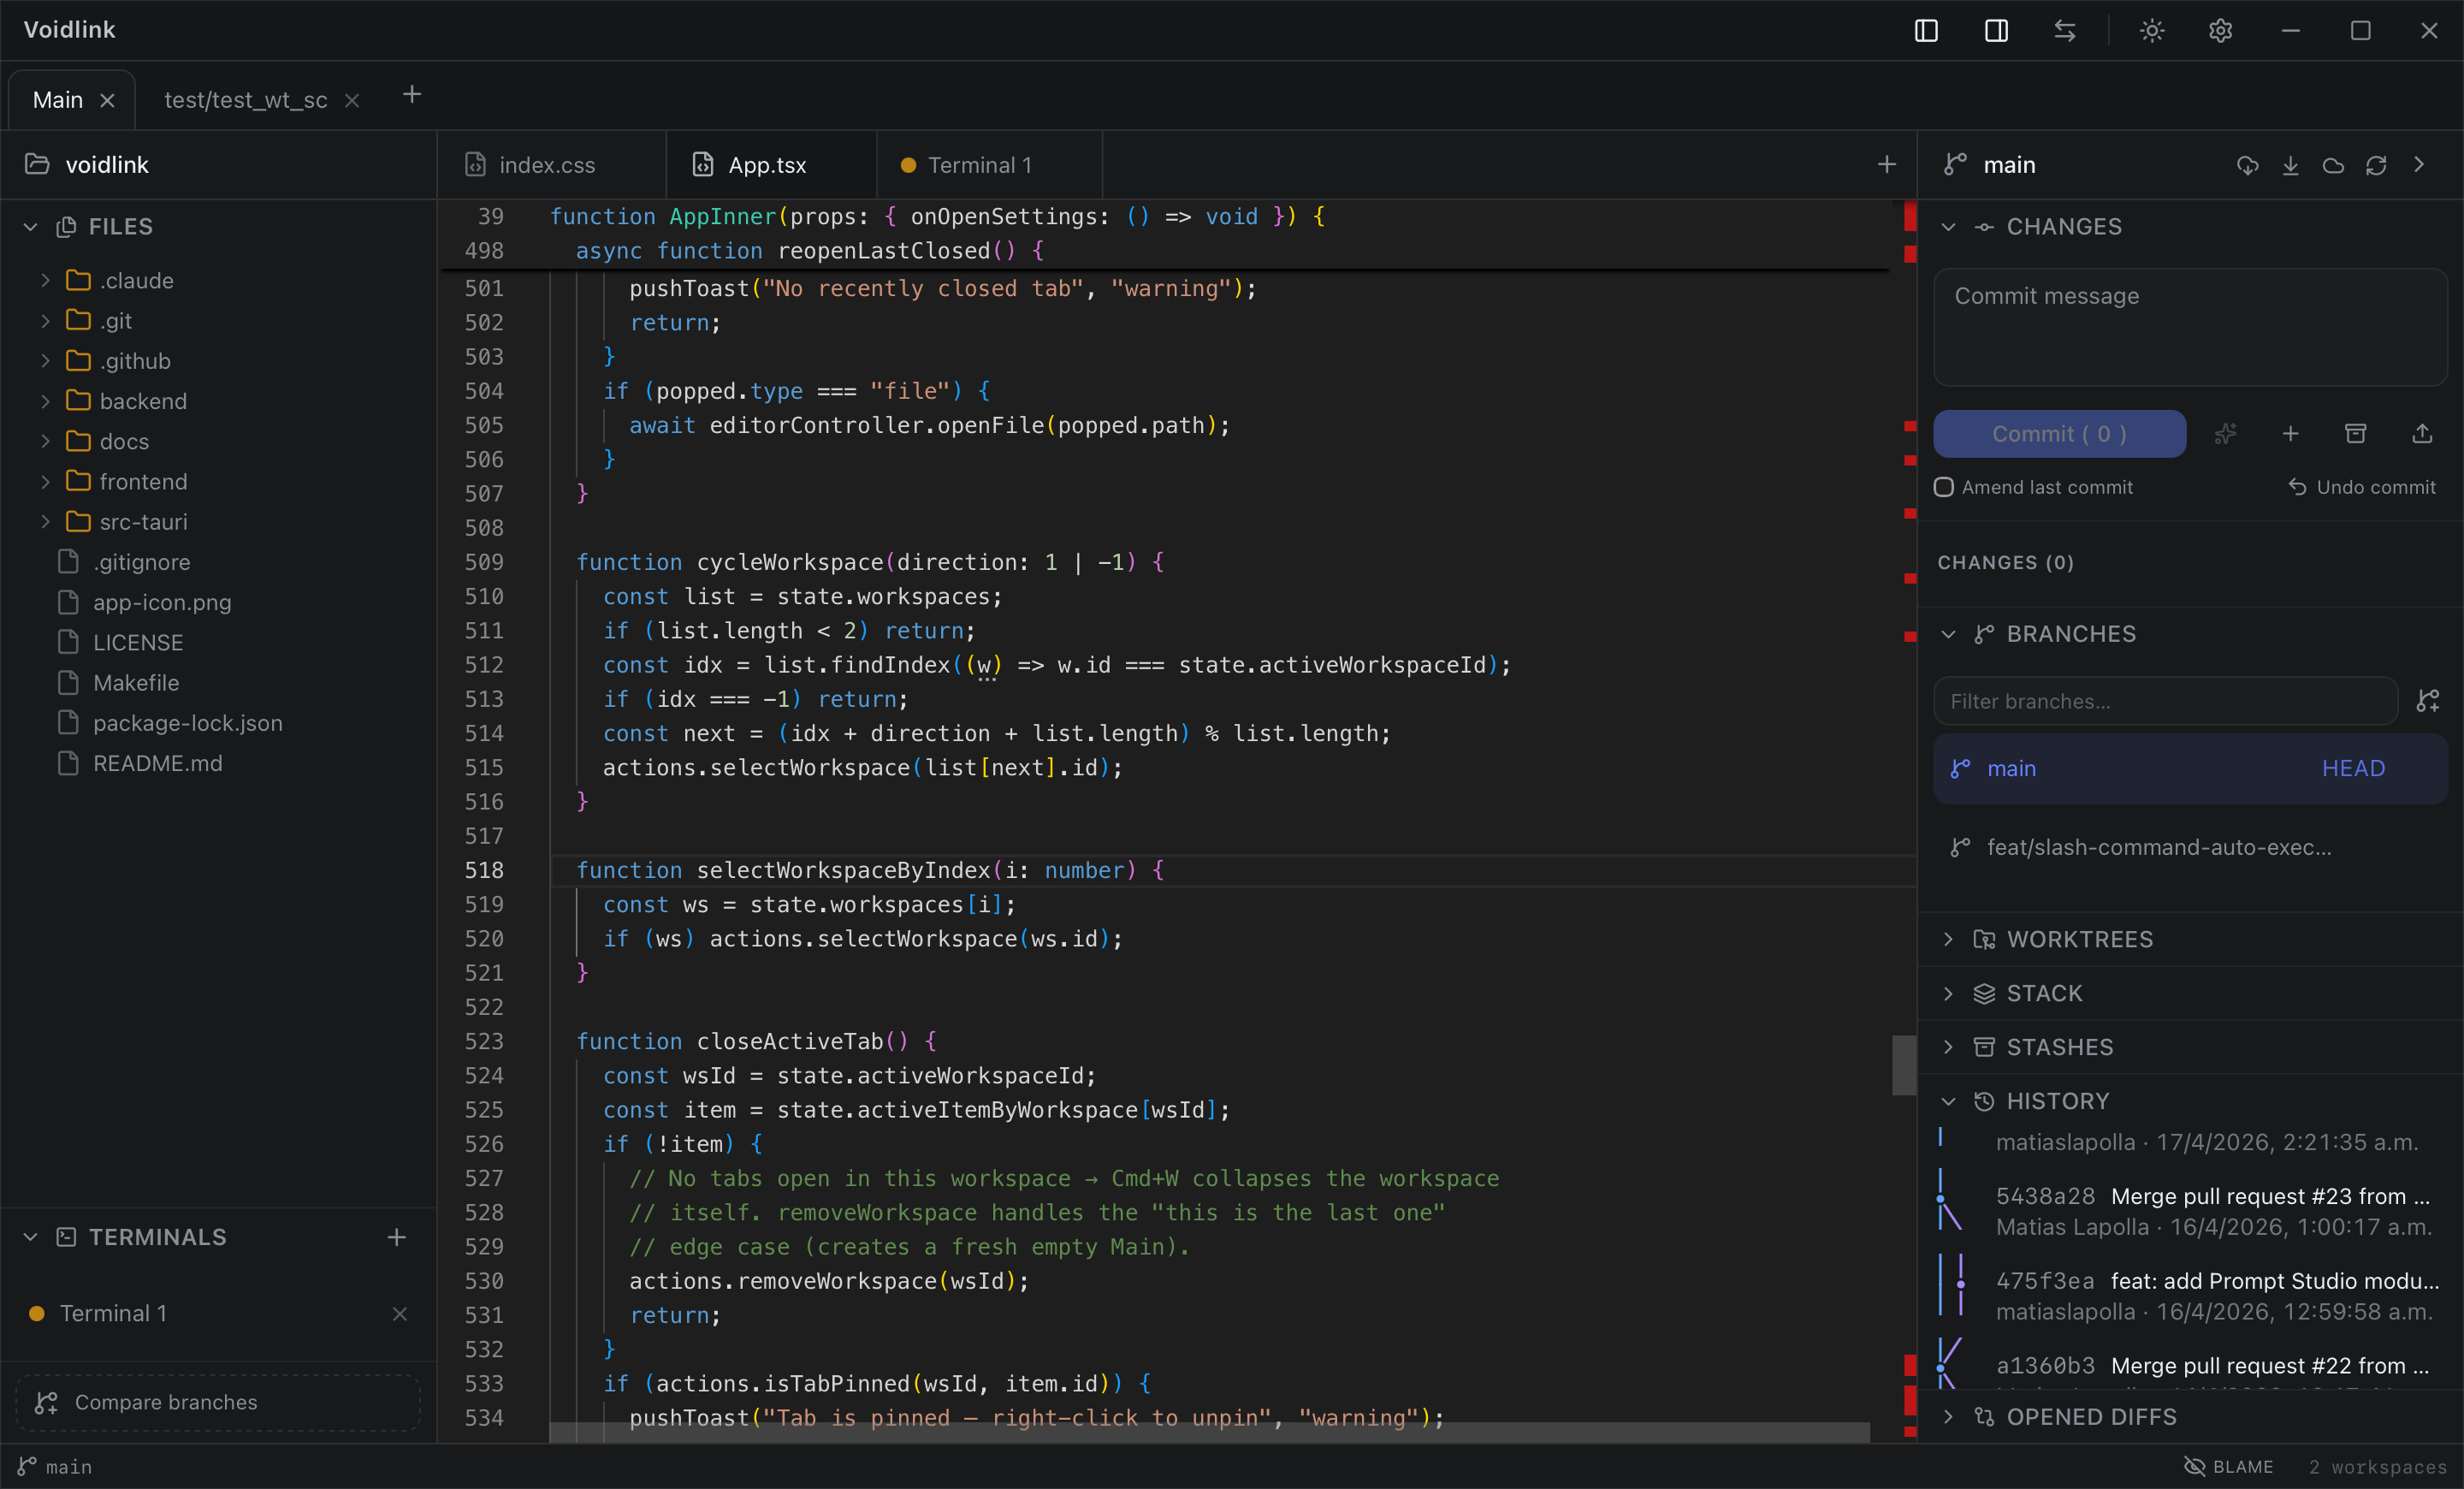Click the plain cloud icon in git header
The width and height of the screenshot is (2464, 1489).
point(2333,165)
